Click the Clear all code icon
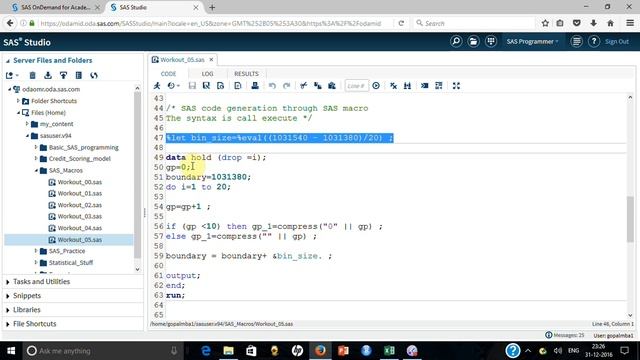640x360 pixels. point(393,86)
